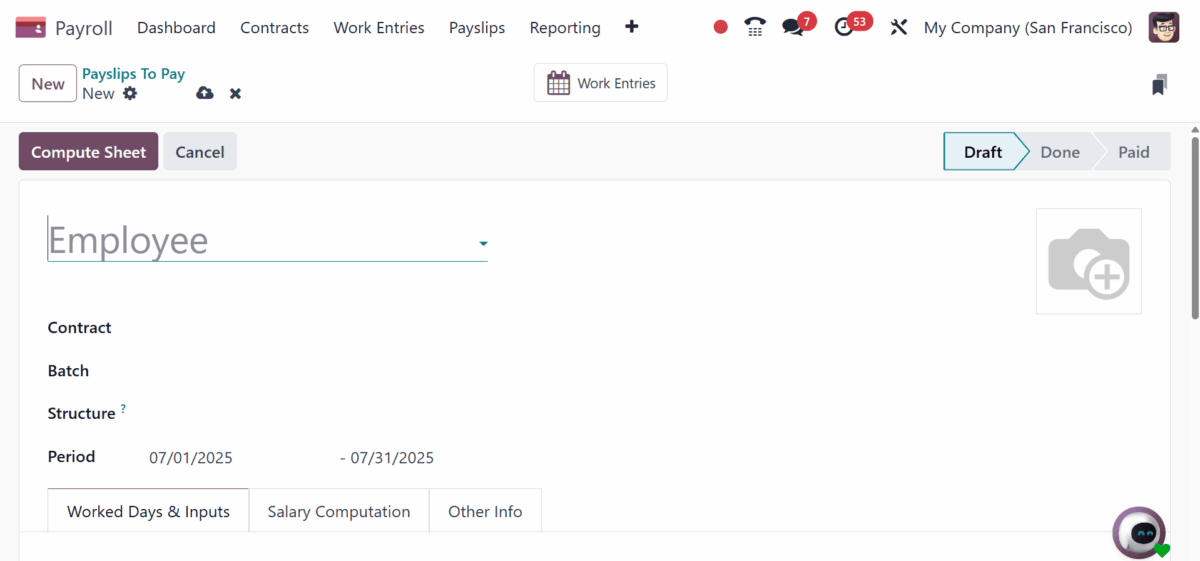Discard changes with the X icon
This screenshot has width=1200, height=561.
tap(235, 93)
